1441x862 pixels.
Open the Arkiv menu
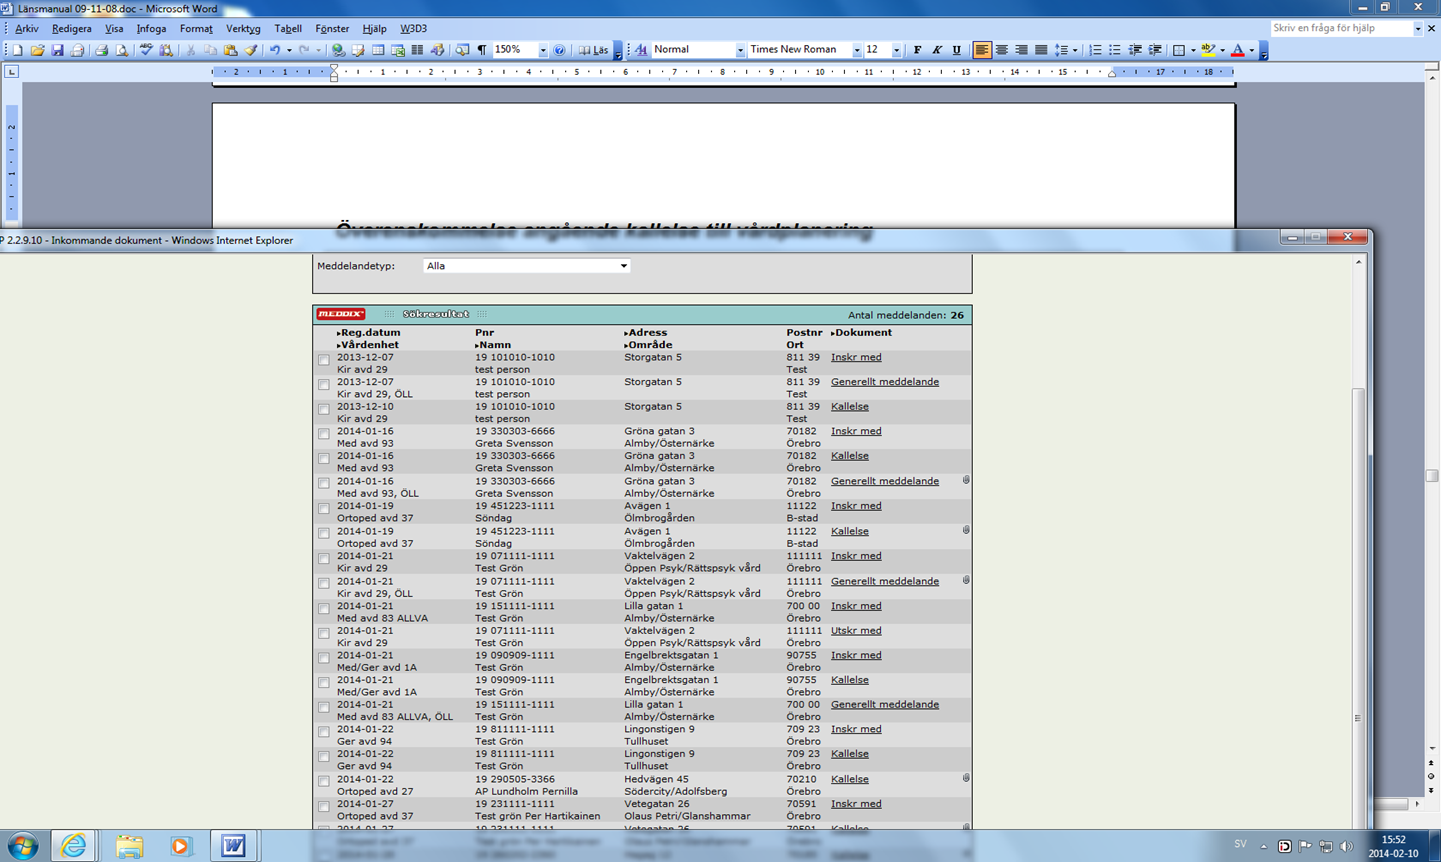point(27,29)
